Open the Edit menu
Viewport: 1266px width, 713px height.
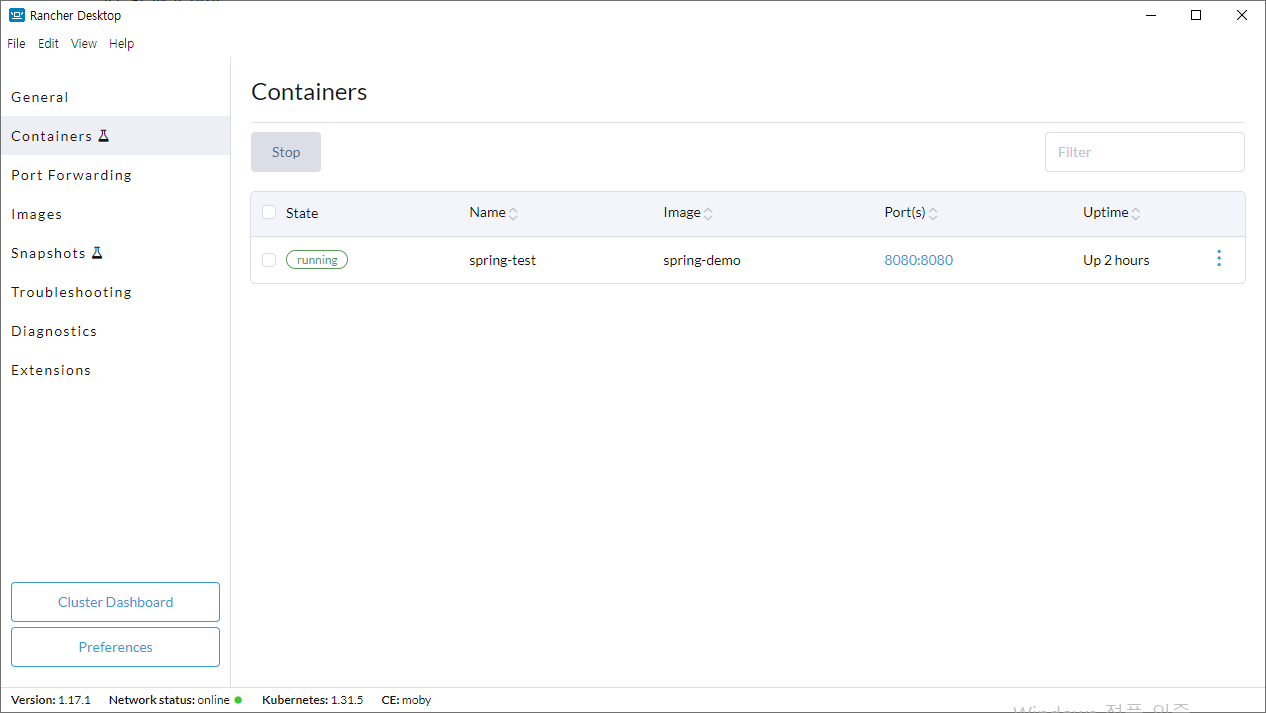tap(48, 44)
